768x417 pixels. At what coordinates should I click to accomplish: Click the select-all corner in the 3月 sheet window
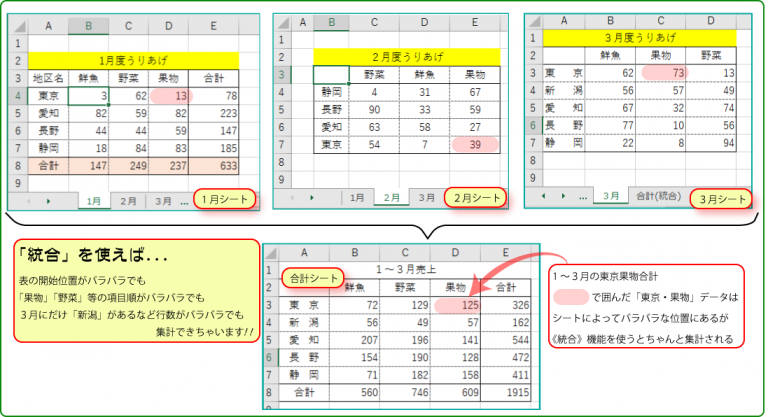click(534, 21)
